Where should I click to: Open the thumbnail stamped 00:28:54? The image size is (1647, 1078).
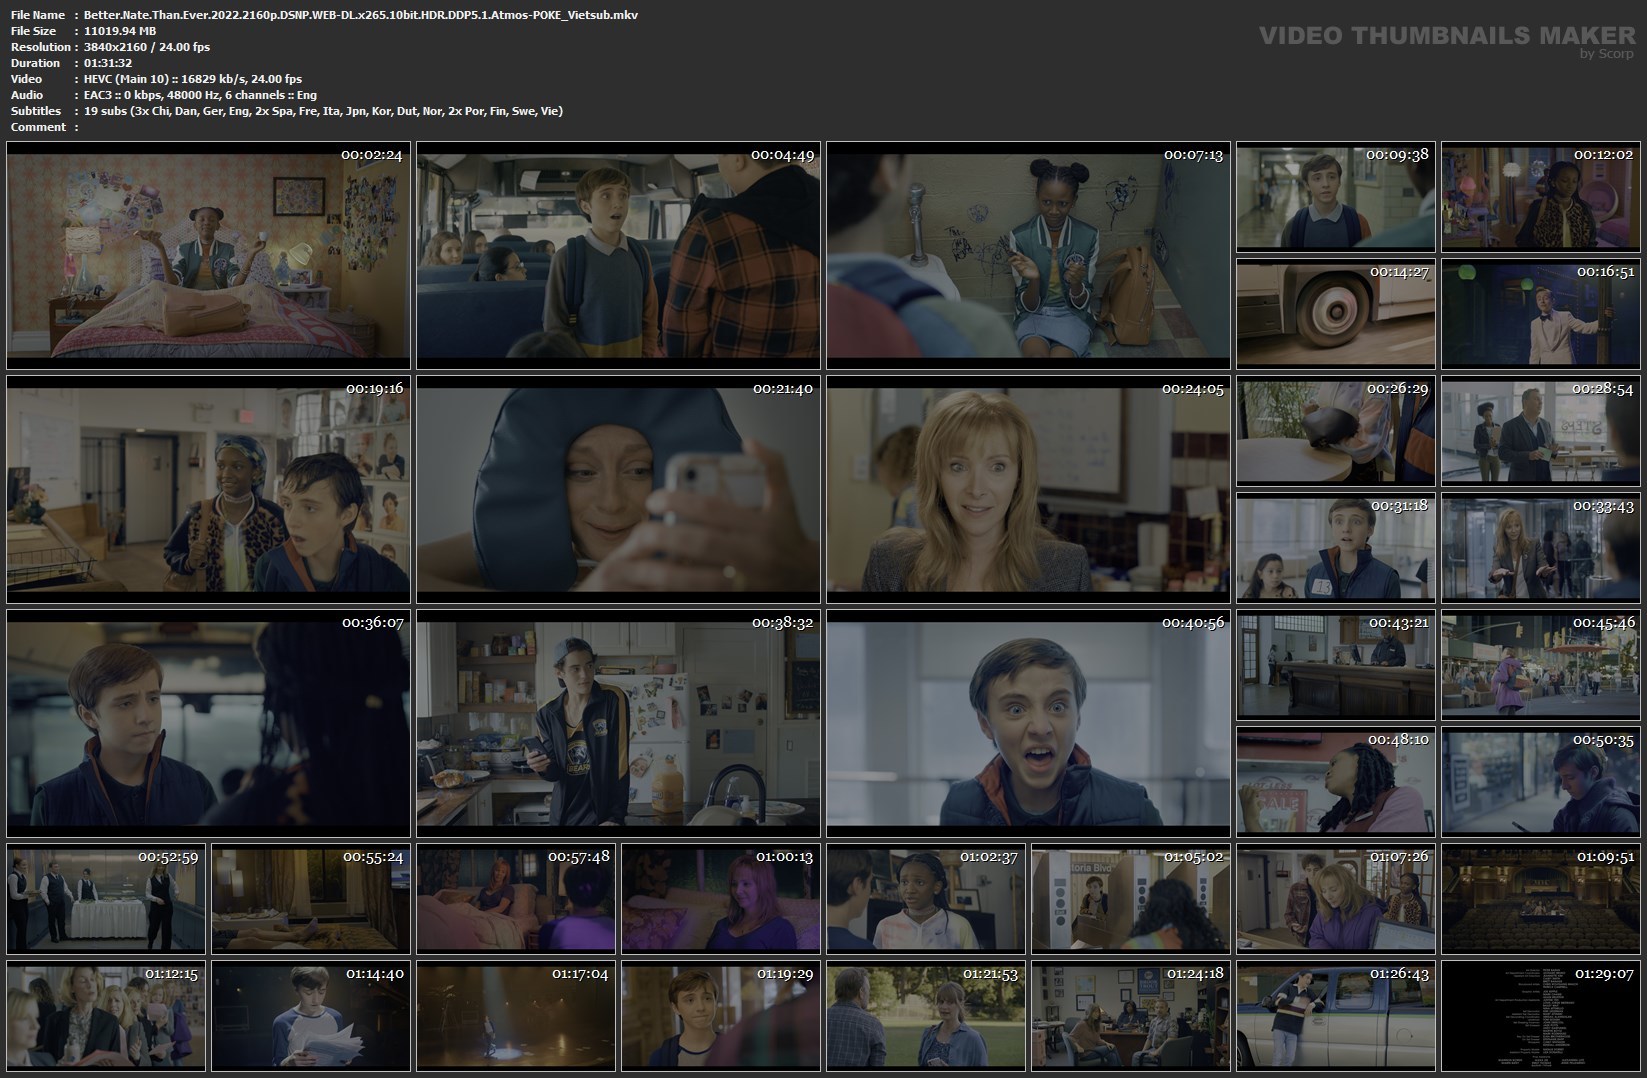click(x=1541, y=431)
